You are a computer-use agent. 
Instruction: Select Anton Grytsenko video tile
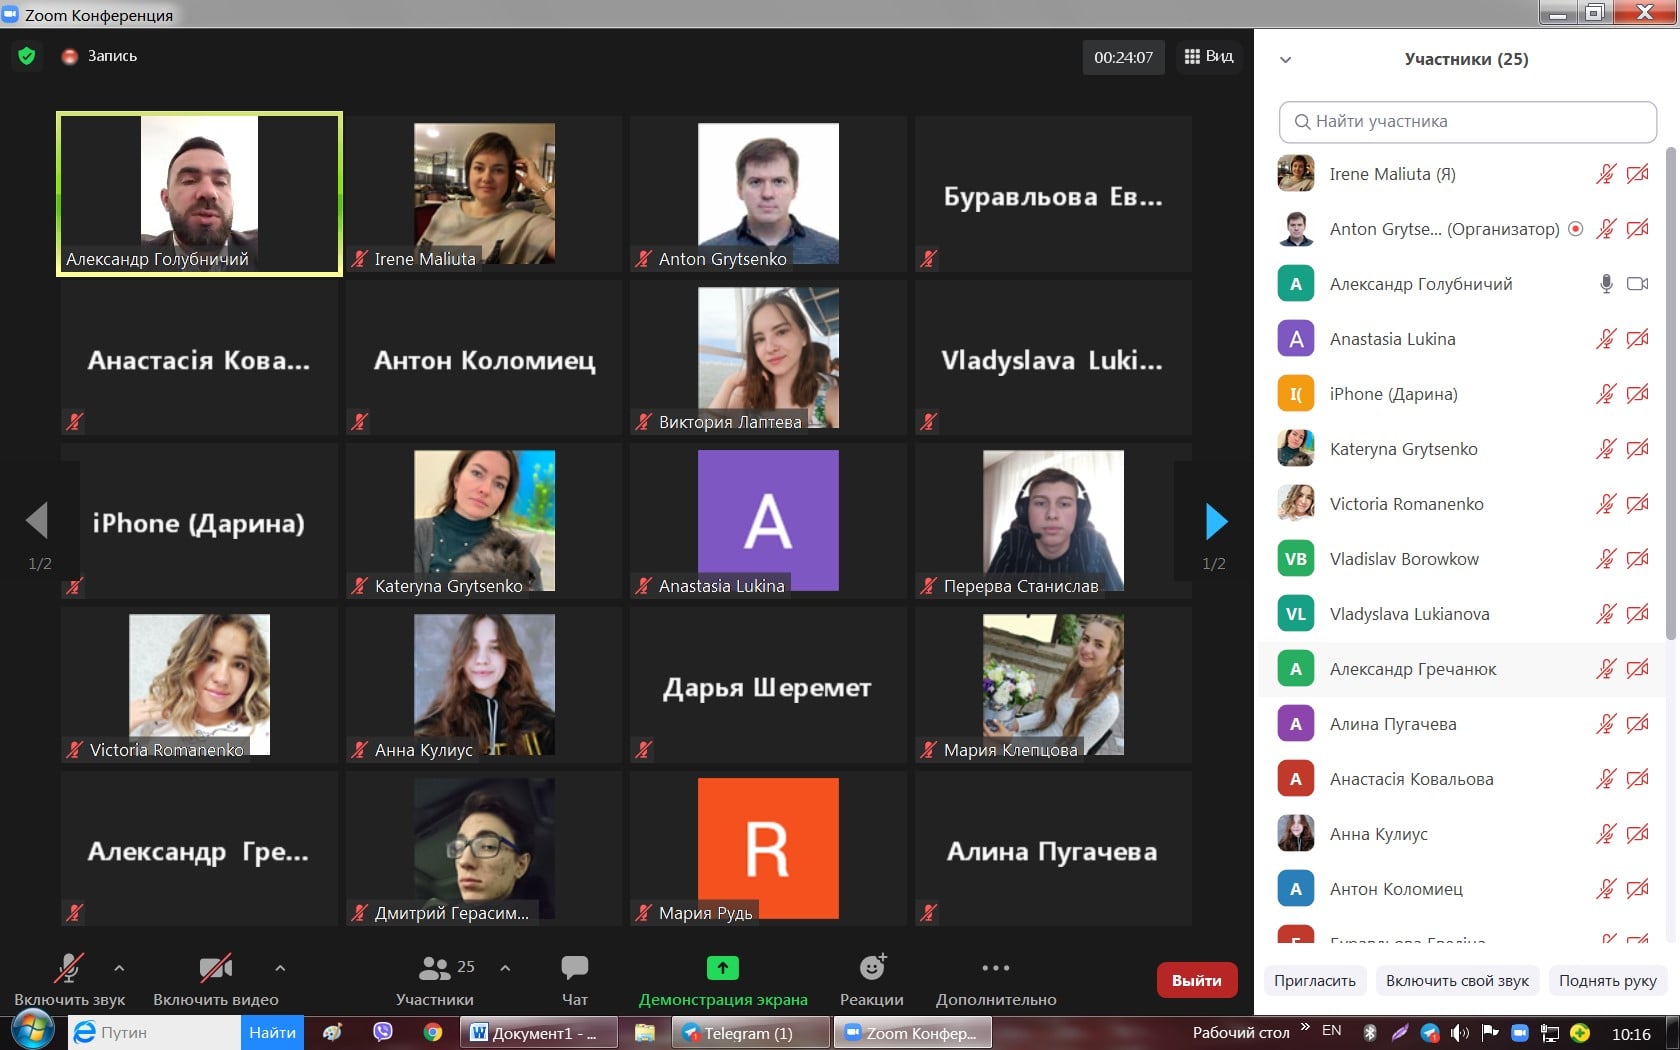tap(768, 194)
